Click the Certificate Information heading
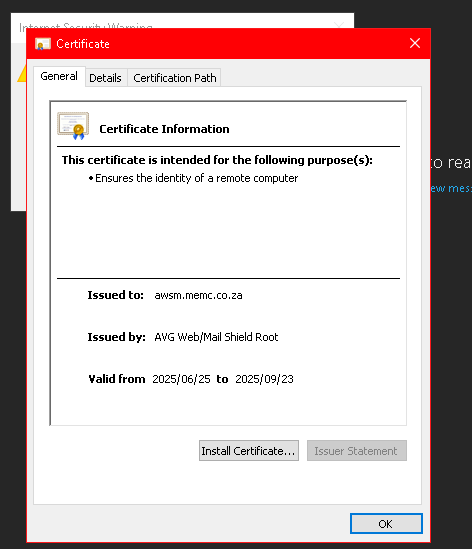The height and width of the screenshot is (549, 472). pyautogui.click(x=164, y=129)
